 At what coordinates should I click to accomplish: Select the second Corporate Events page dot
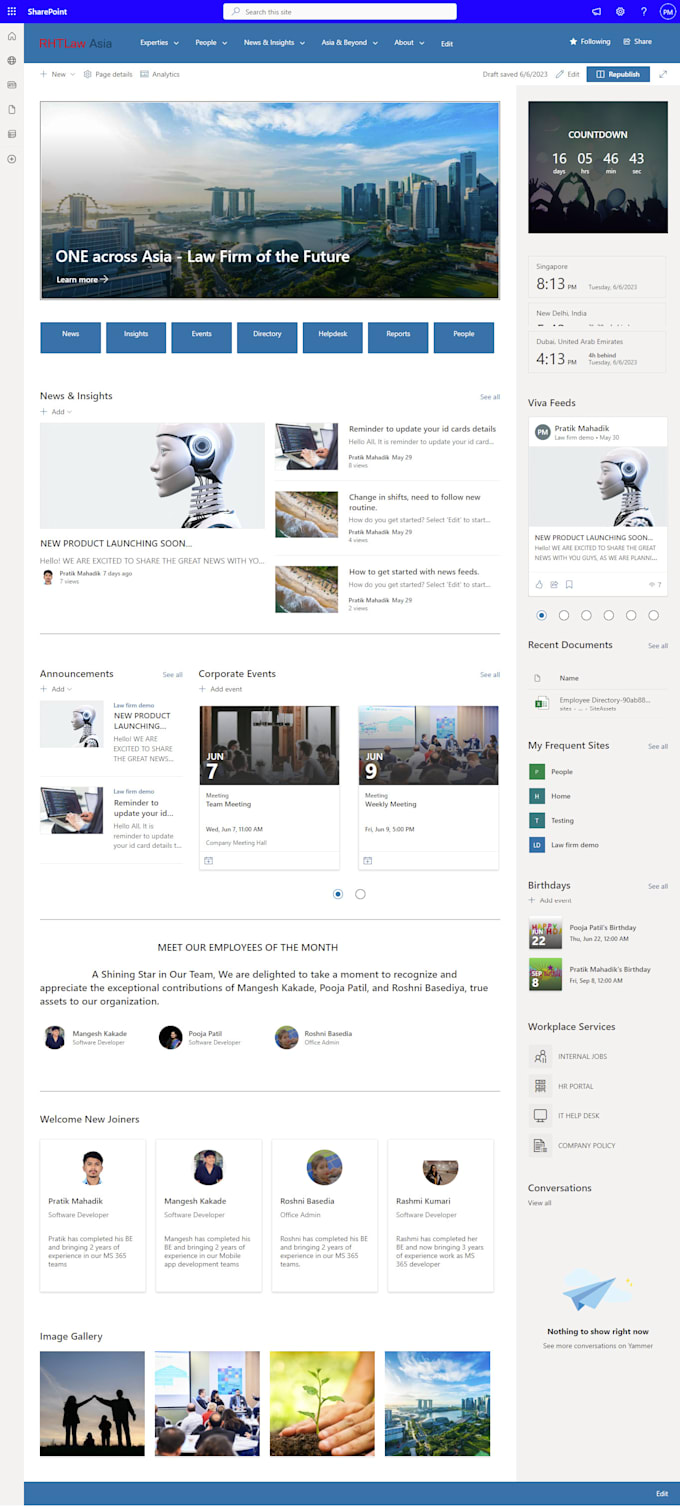pos(360,893)
